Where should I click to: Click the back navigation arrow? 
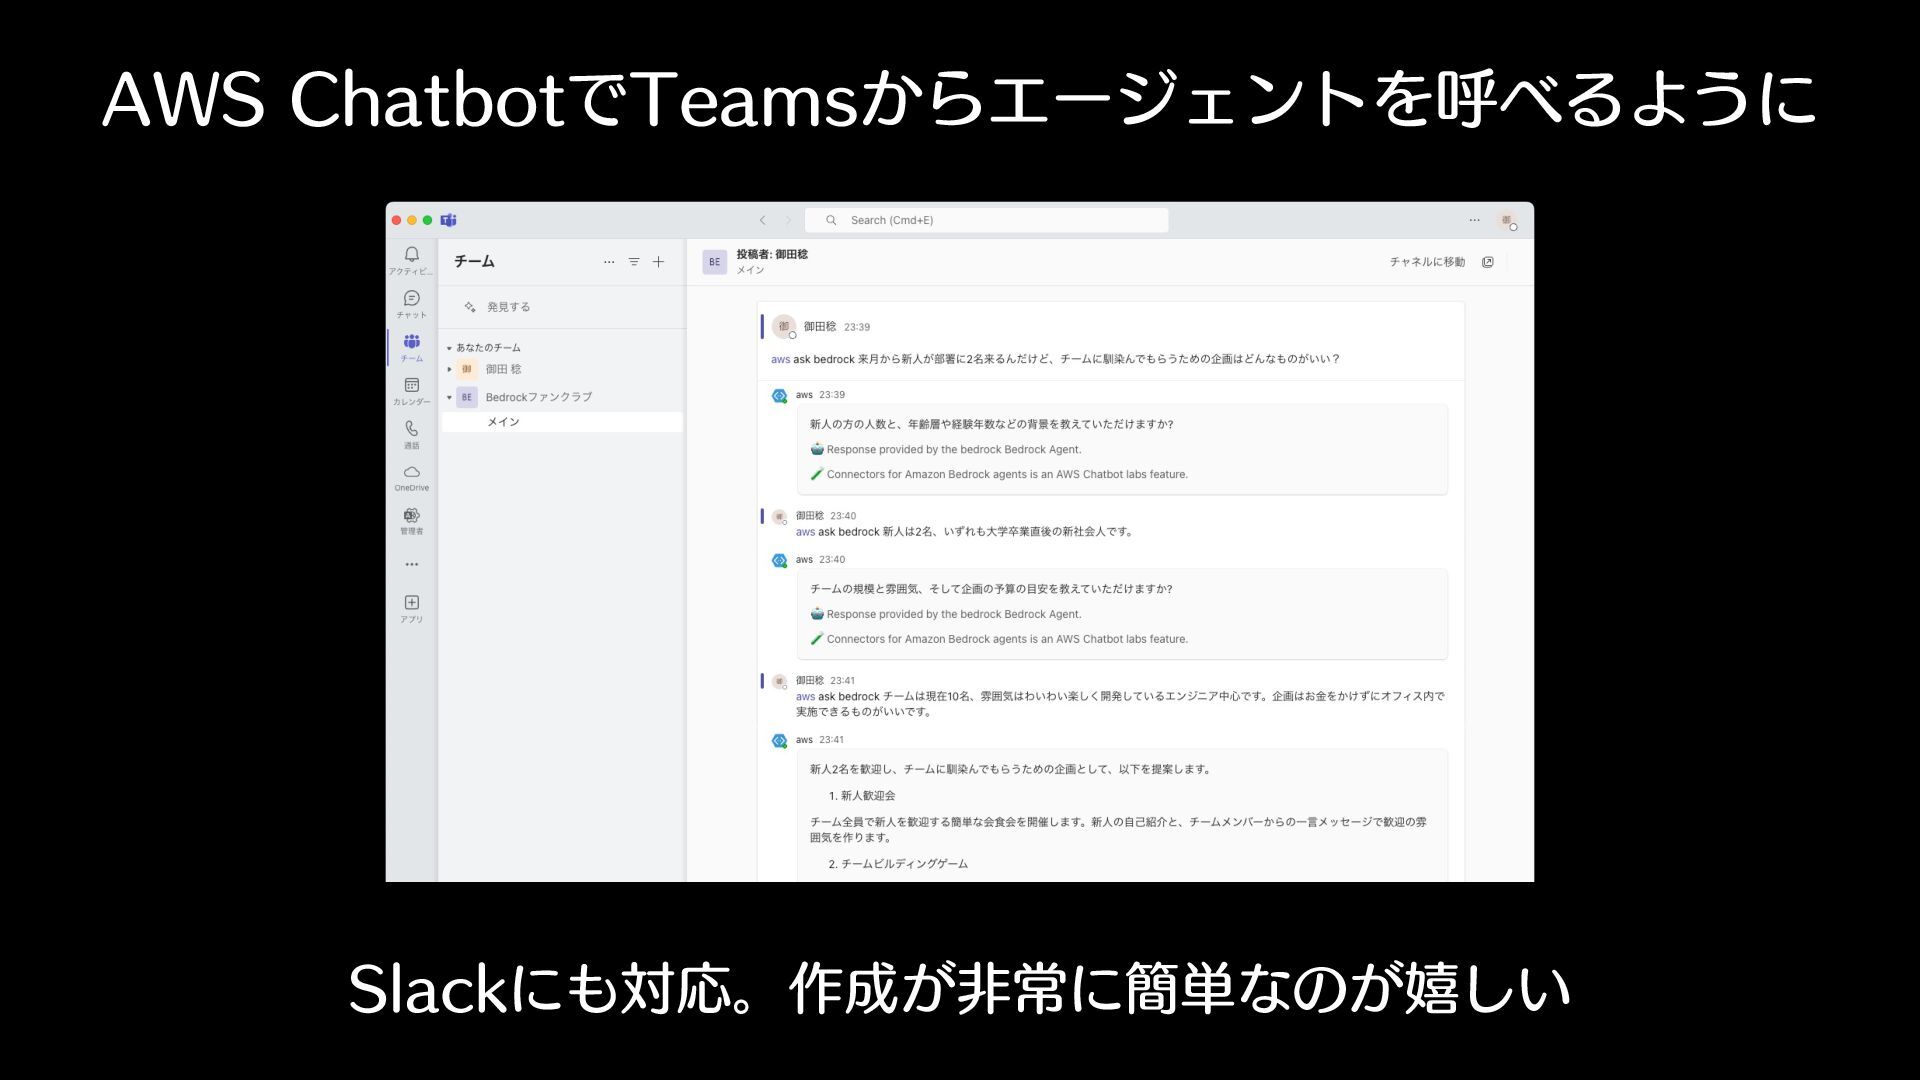click(x=762, y=220)
